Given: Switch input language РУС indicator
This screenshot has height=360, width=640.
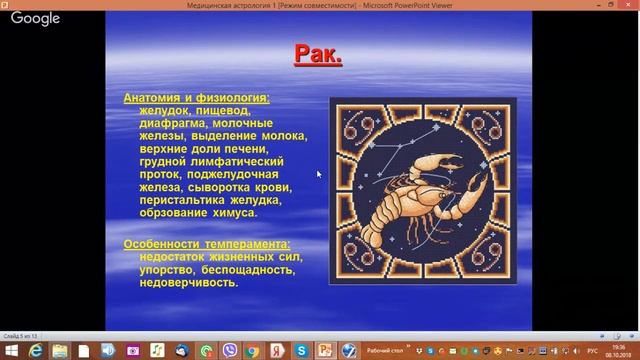Looking at the screenshot, I should click(x=593, y=351).
